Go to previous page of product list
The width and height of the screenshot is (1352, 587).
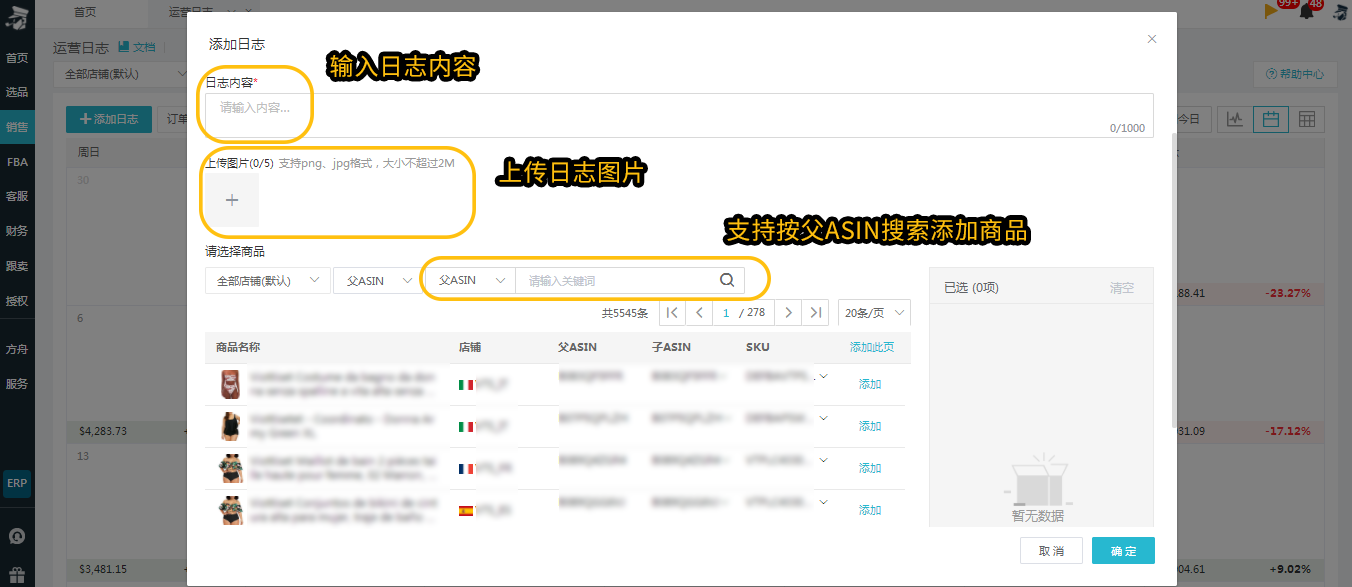click(701, 313)
